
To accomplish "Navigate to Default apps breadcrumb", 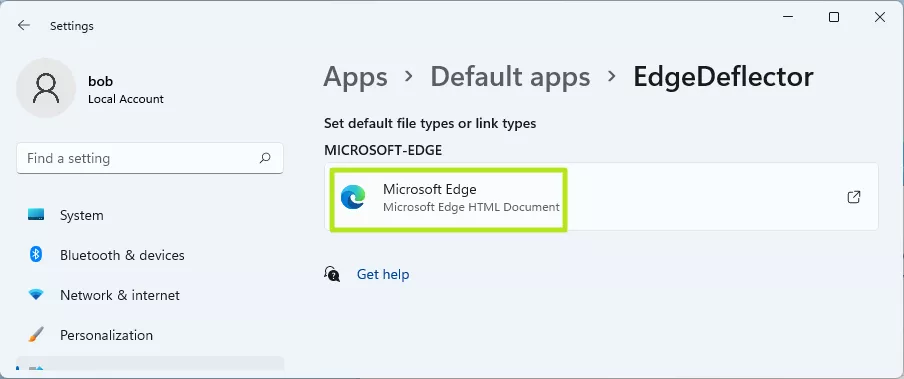I will tap(510, 77).
